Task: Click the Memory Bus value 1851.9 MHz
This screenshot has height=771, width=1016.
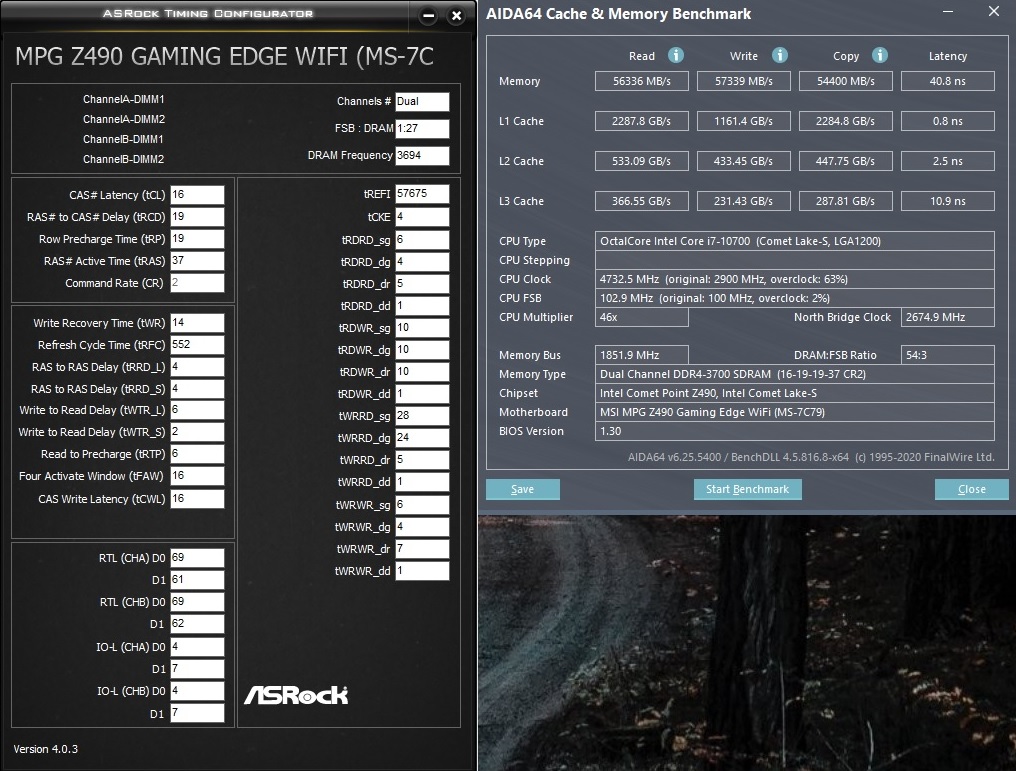Action: (x=641, y=355)
